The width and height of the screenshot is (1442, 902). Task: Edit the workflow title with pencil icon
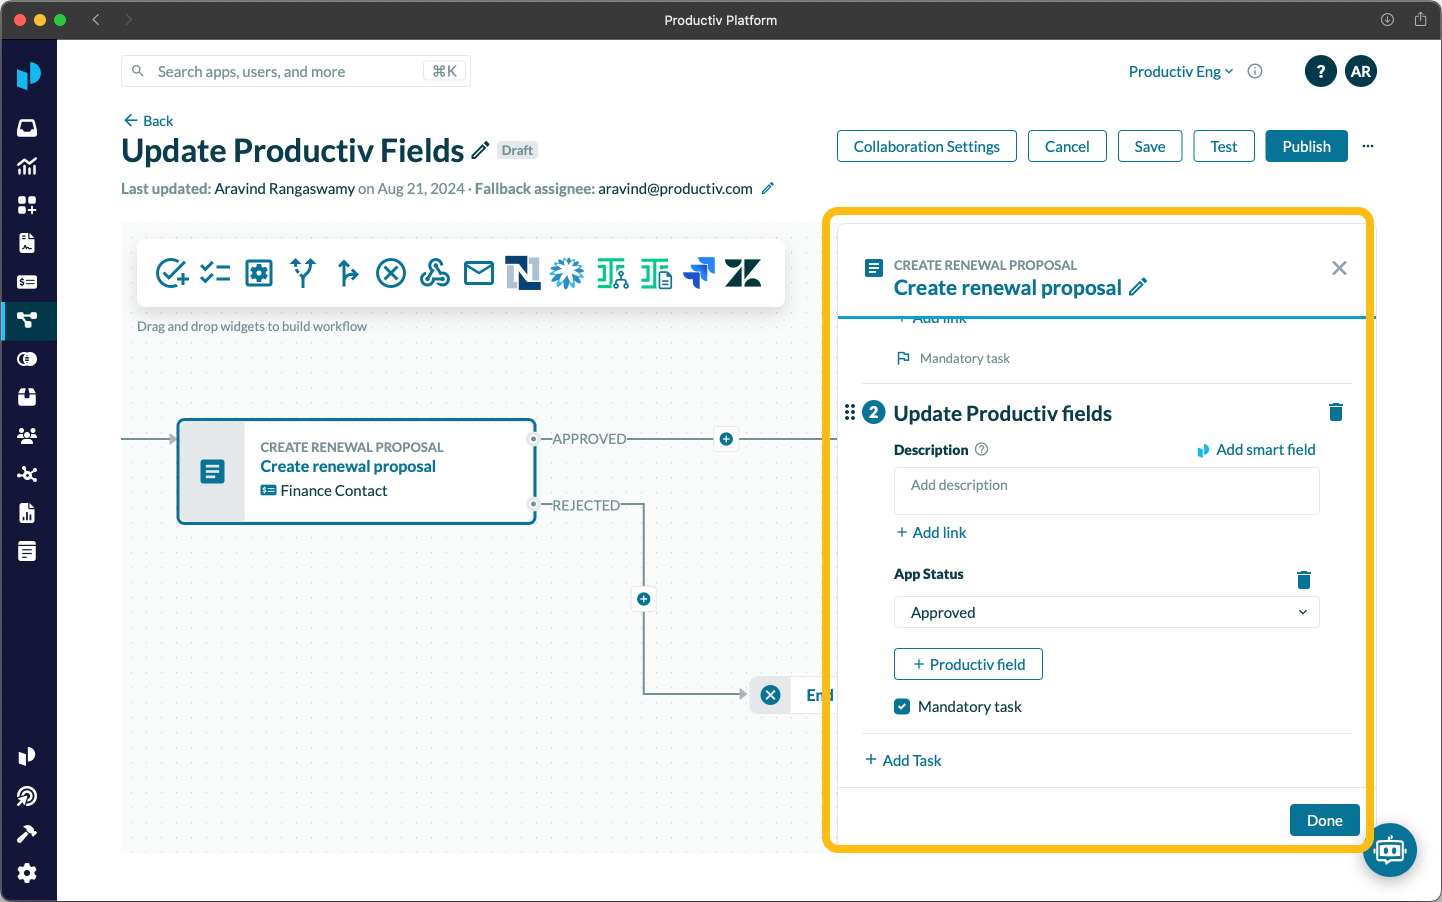pyautogui.click(x=481, y=150)
